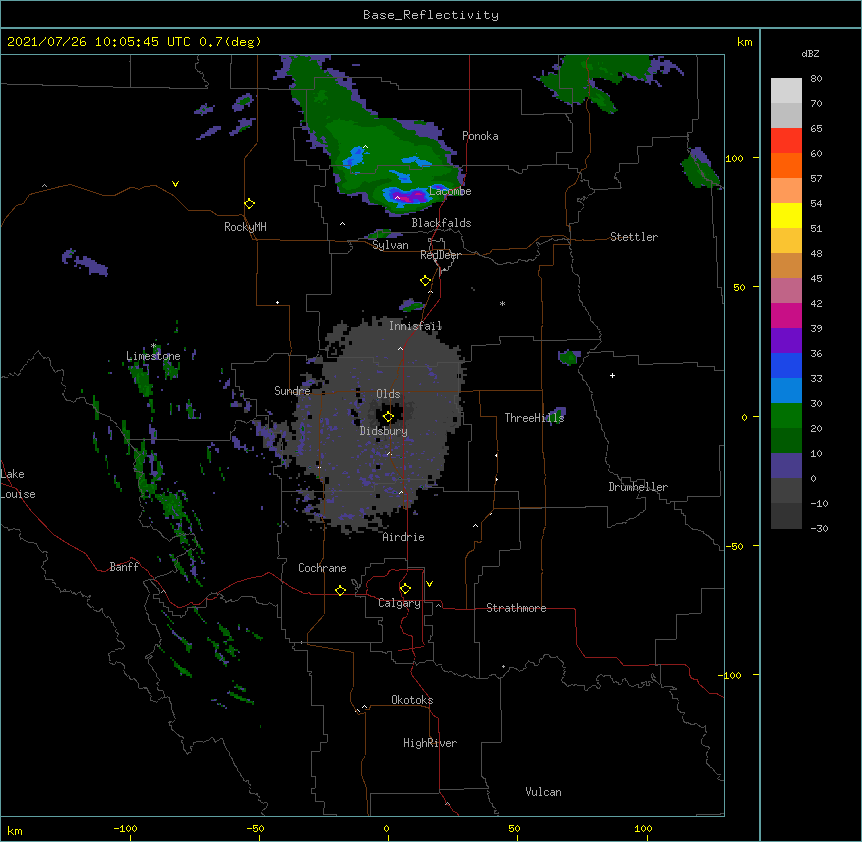Click the Lake Louise label
Viewport: 862px width, 842px height.
coord(18,484)
